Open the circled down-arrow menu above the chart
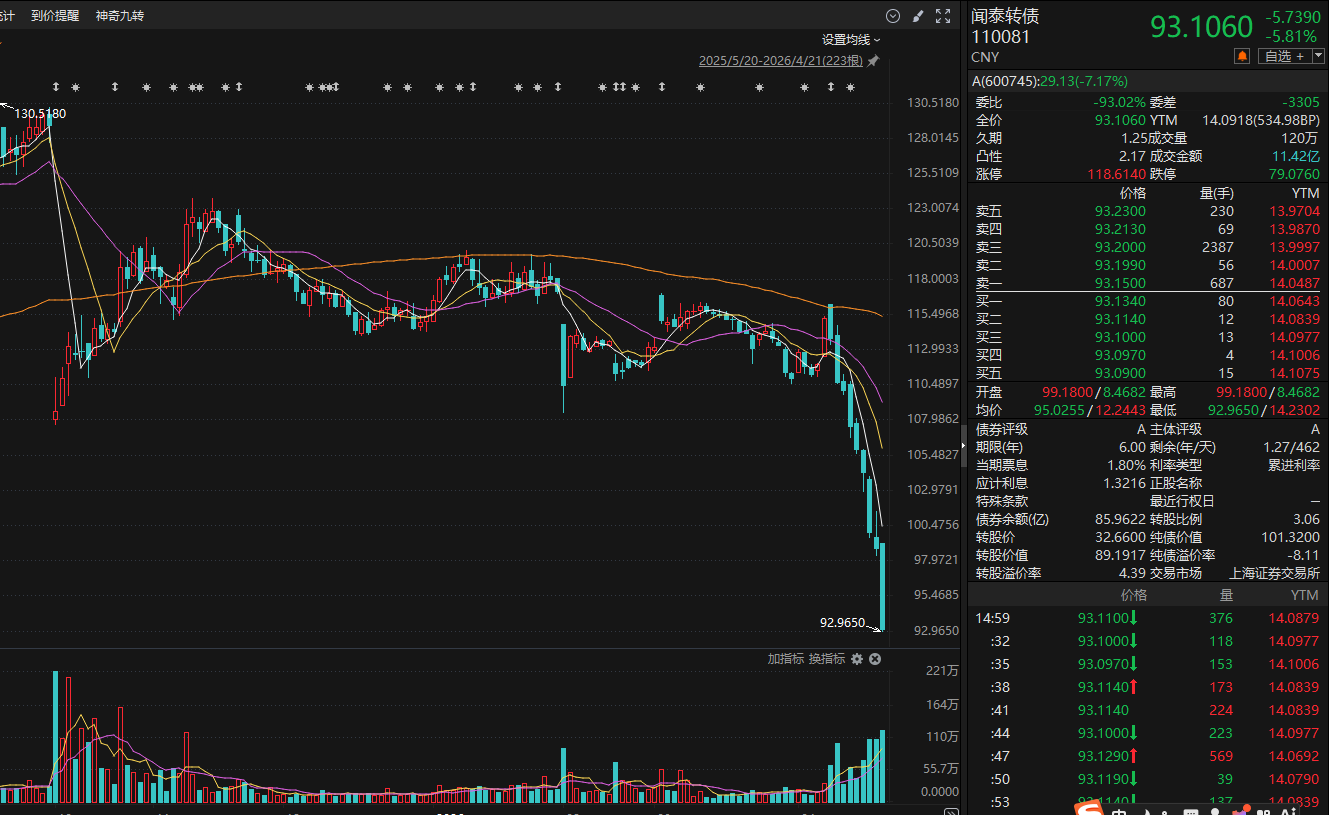 (894, 16)
